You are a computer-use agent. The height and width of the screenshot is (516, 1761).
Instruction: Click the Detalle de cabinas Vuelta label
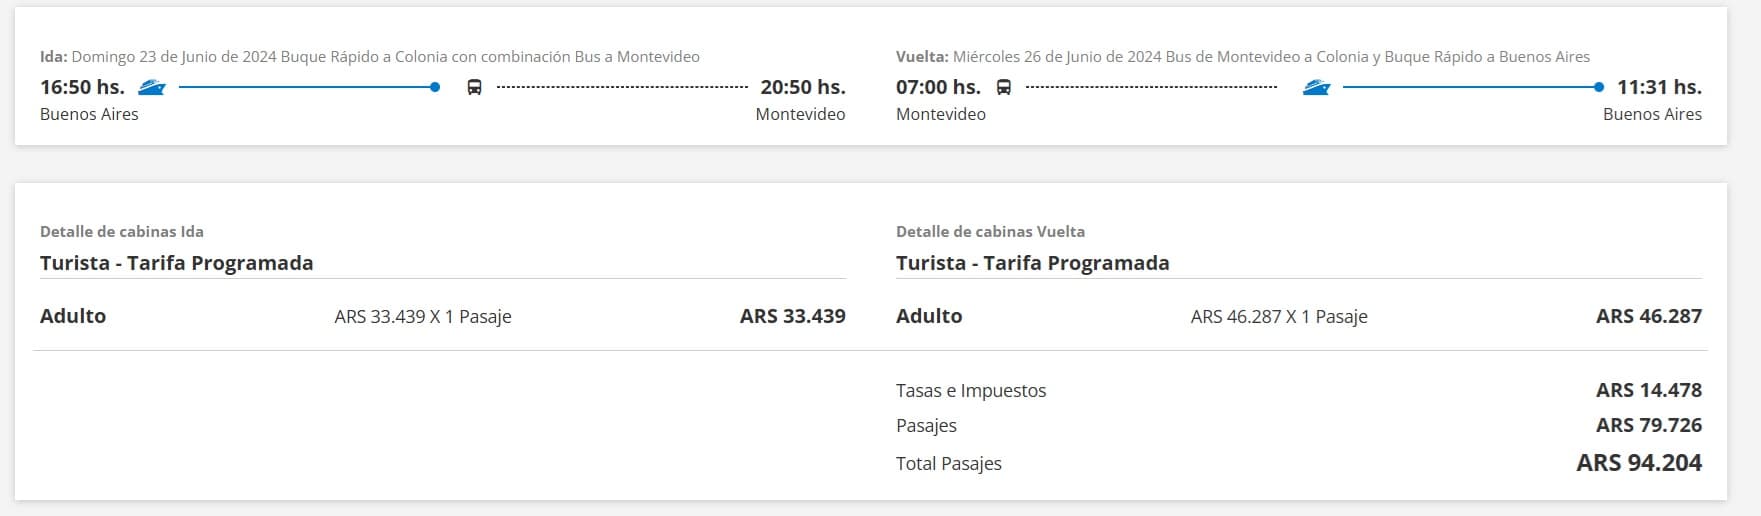[x=990, y=231]
